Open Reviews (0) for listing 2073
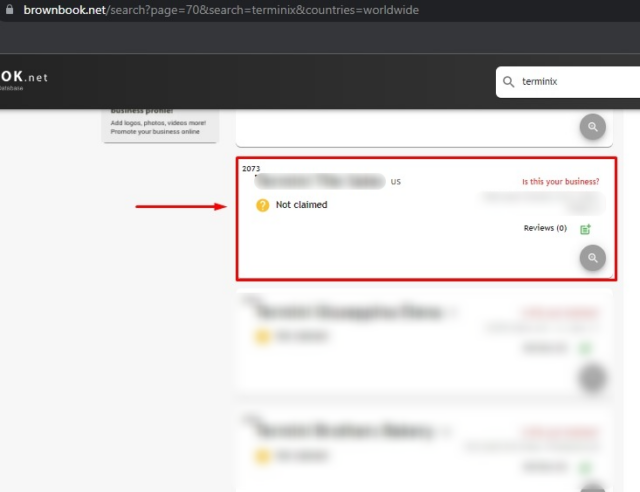The image size is (640, 492). [545, 228]
